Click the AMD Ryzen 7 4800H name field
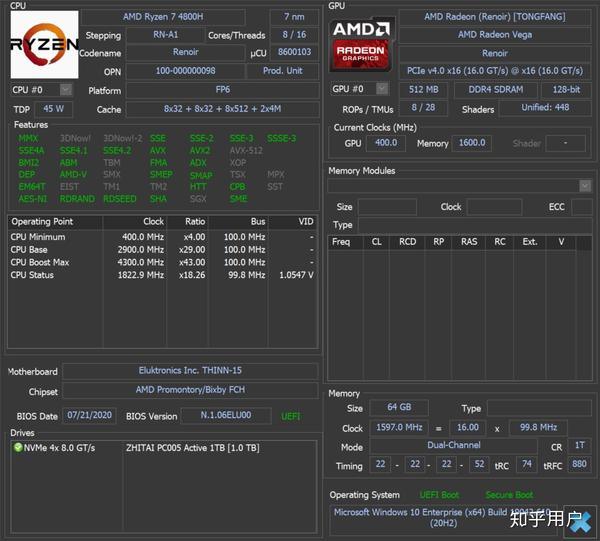Viewport: 600px width, 541px height. [163, 17]
